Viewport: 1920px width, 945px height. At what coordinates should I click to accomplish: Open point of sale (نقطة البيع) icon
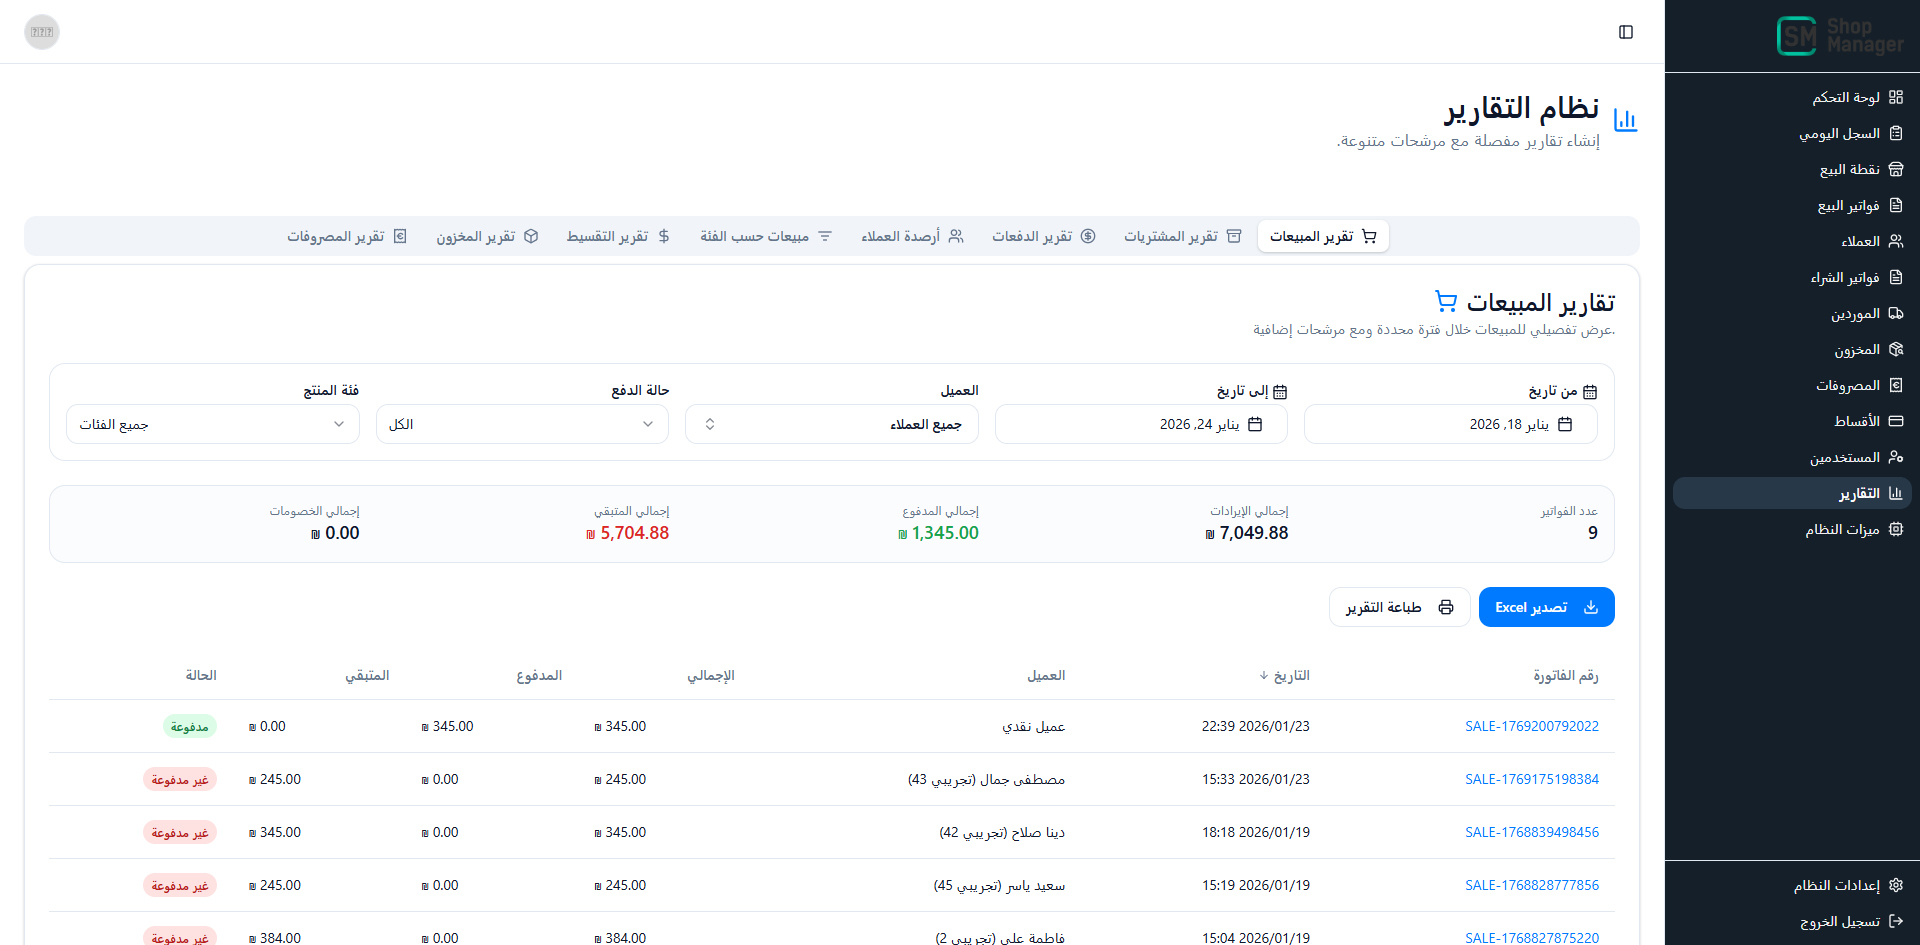coord(1895,169)
